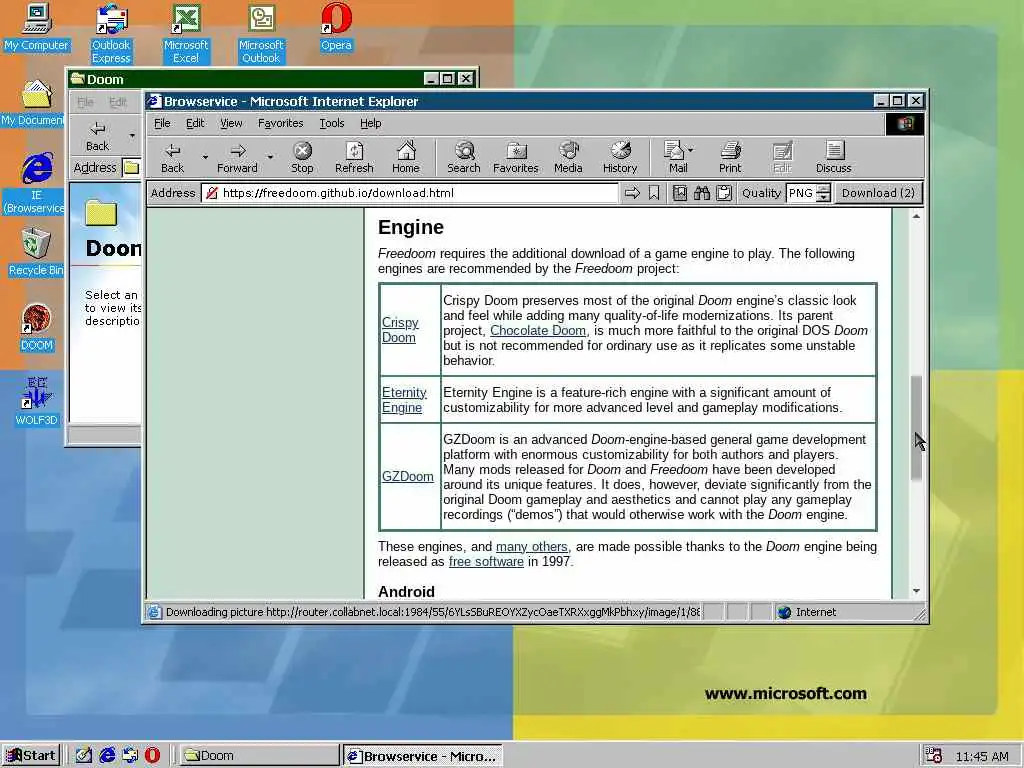Click the Back button in Internet Explorer toolbar
The height and width of the screenshot is (768, 1024).
click(172, 157)
